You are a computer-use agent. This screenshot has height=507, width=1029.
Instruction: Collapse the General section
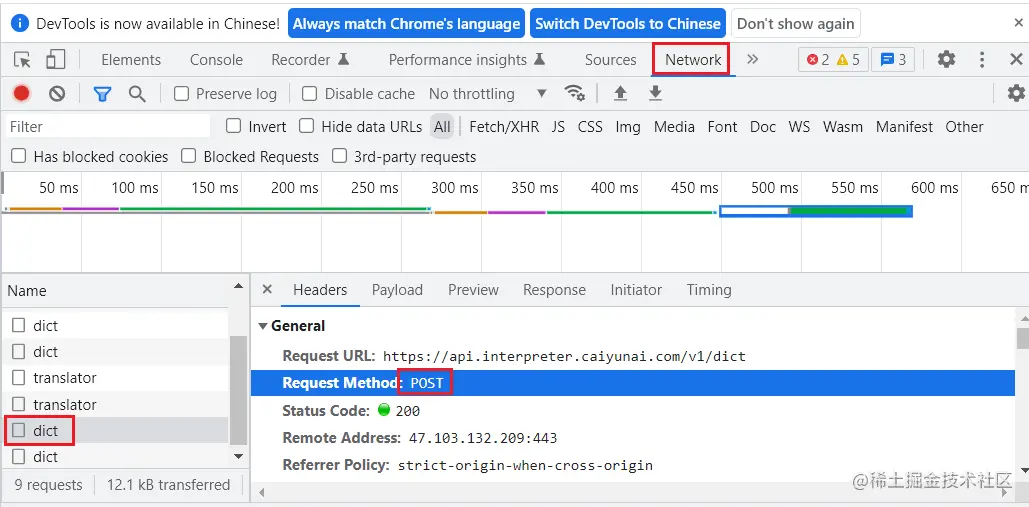263,326
